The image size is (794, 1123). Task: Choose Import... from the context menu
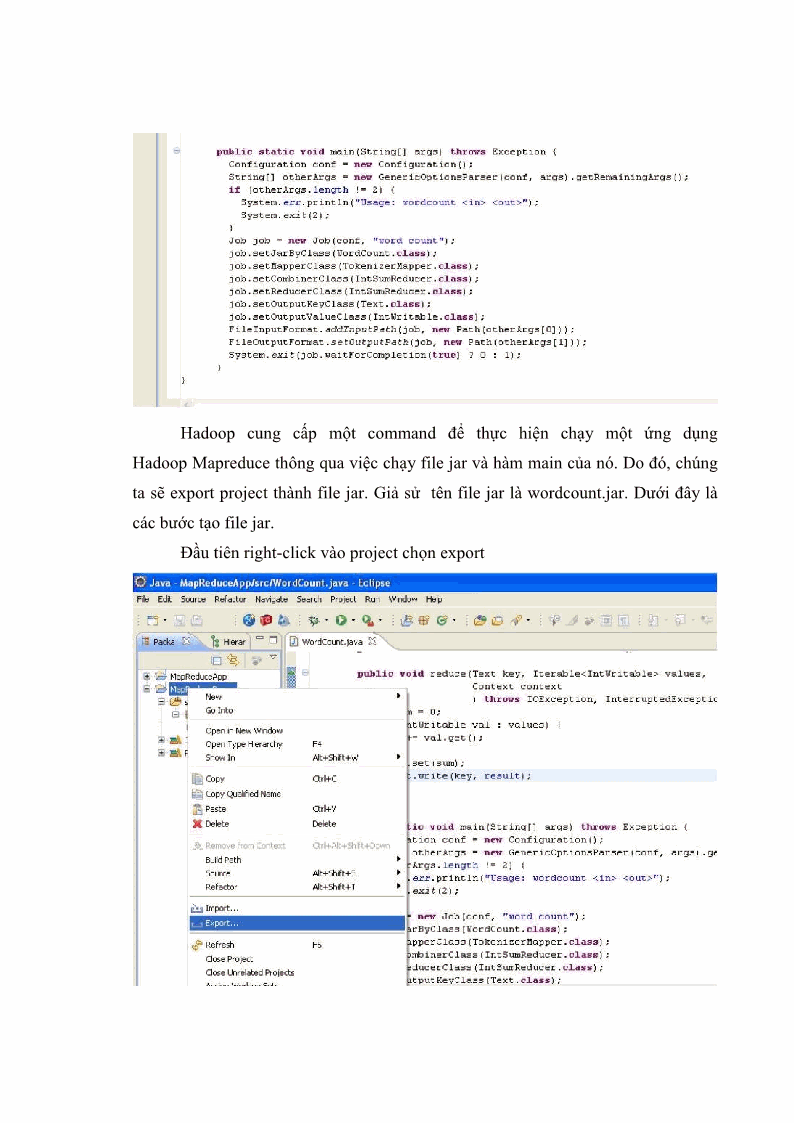point(222,908)
